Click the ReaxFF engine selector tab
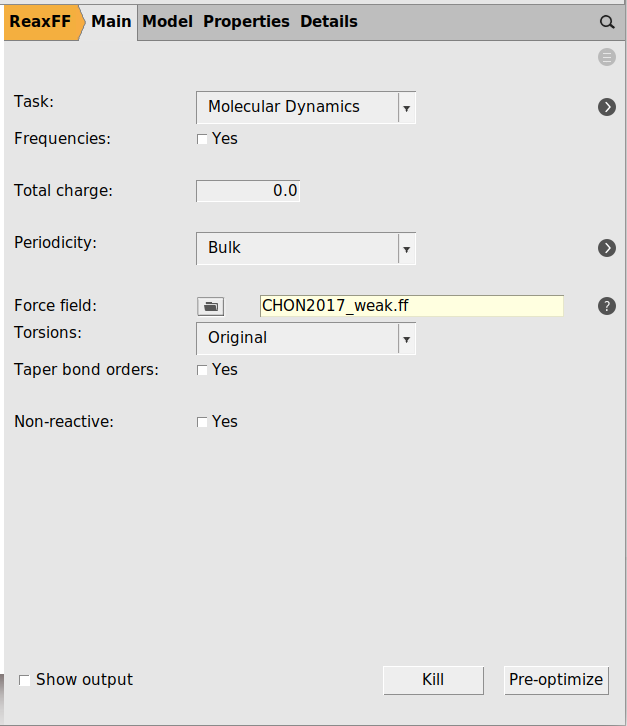627x726 pixels. pos(40,21)
